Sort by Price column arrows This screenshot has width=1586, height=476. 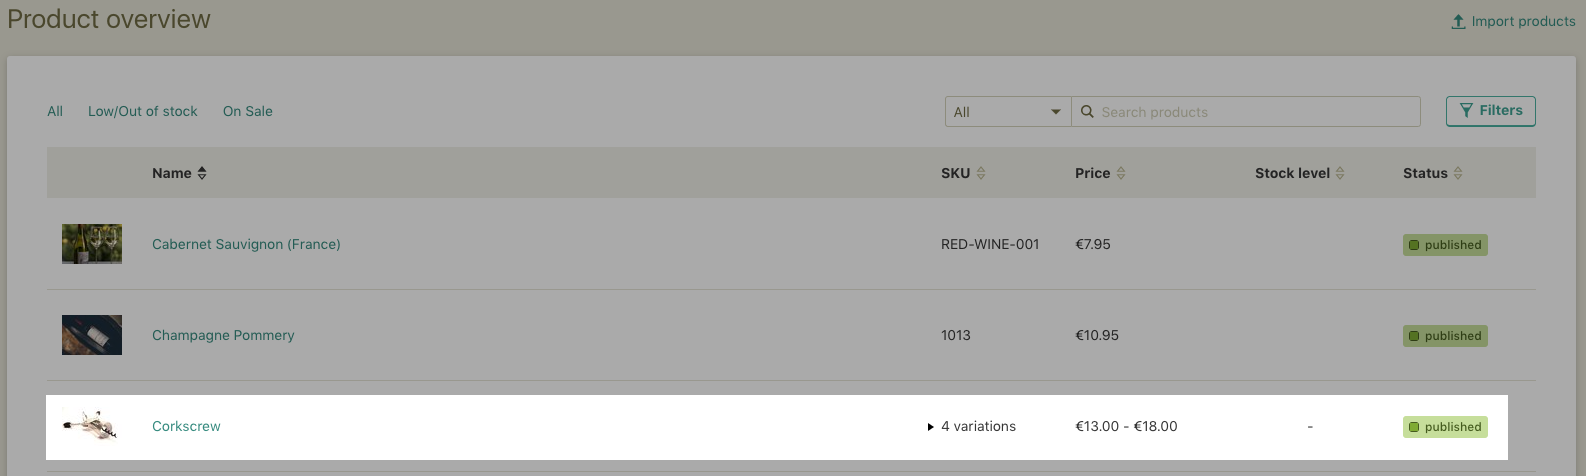pyautogui.click(x=1121, y=173)
